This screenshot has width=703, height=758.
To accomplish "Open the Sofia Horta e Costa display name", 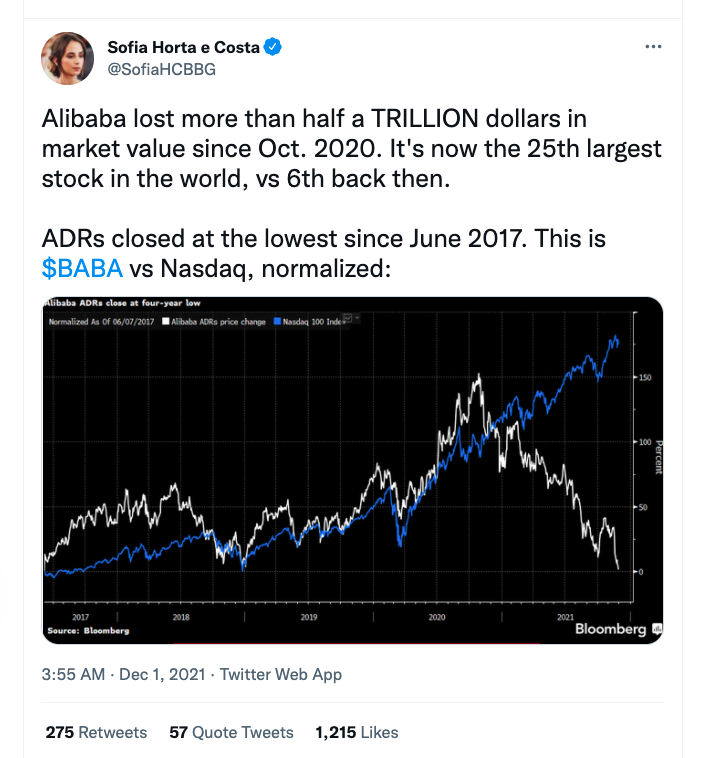I will pos(183,47).
